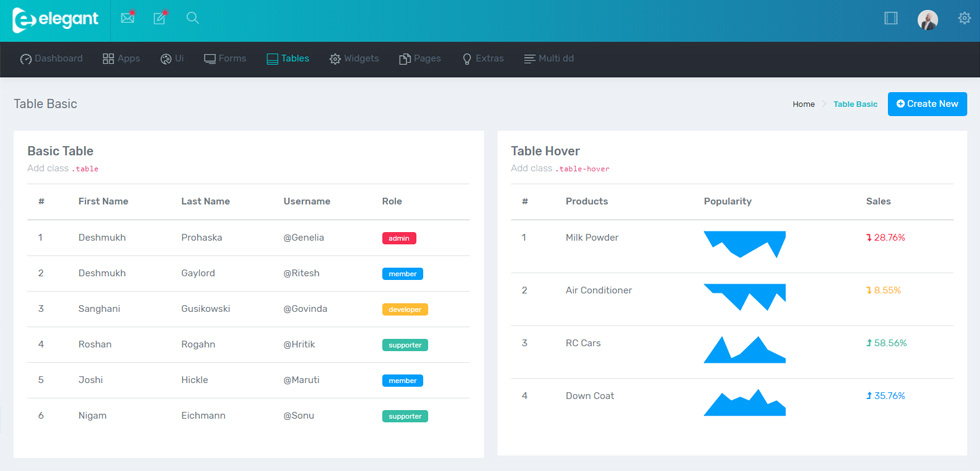Screen dimensions: 980x471
Task: Click the @Hritik username cell
Action: tap(301, 344)
